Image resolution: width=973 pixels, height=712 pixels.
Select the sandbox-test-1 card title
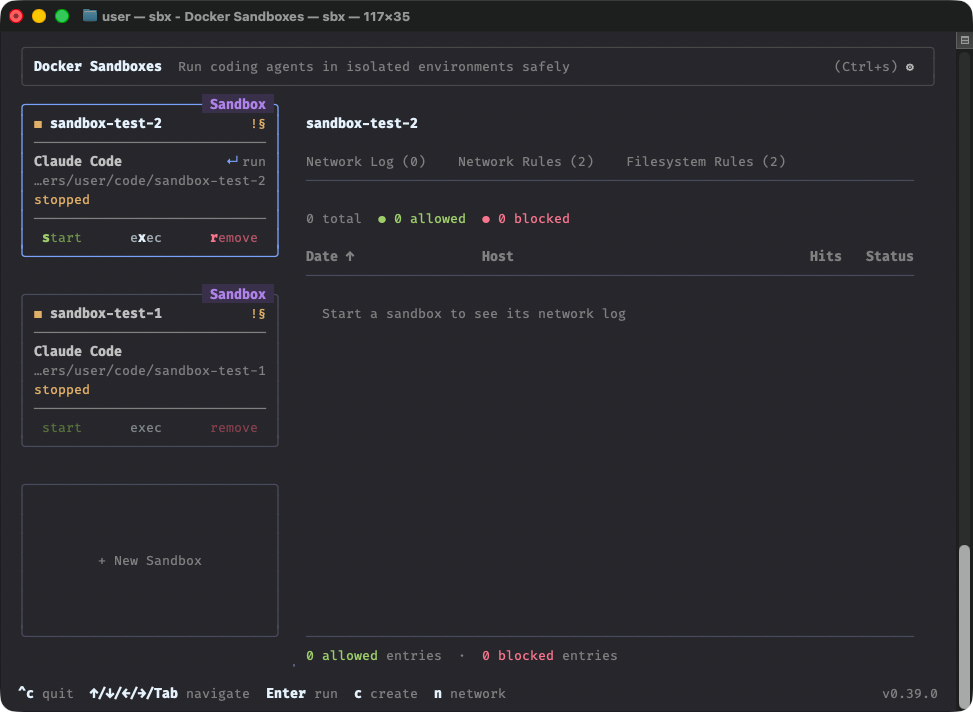(105, 313)
